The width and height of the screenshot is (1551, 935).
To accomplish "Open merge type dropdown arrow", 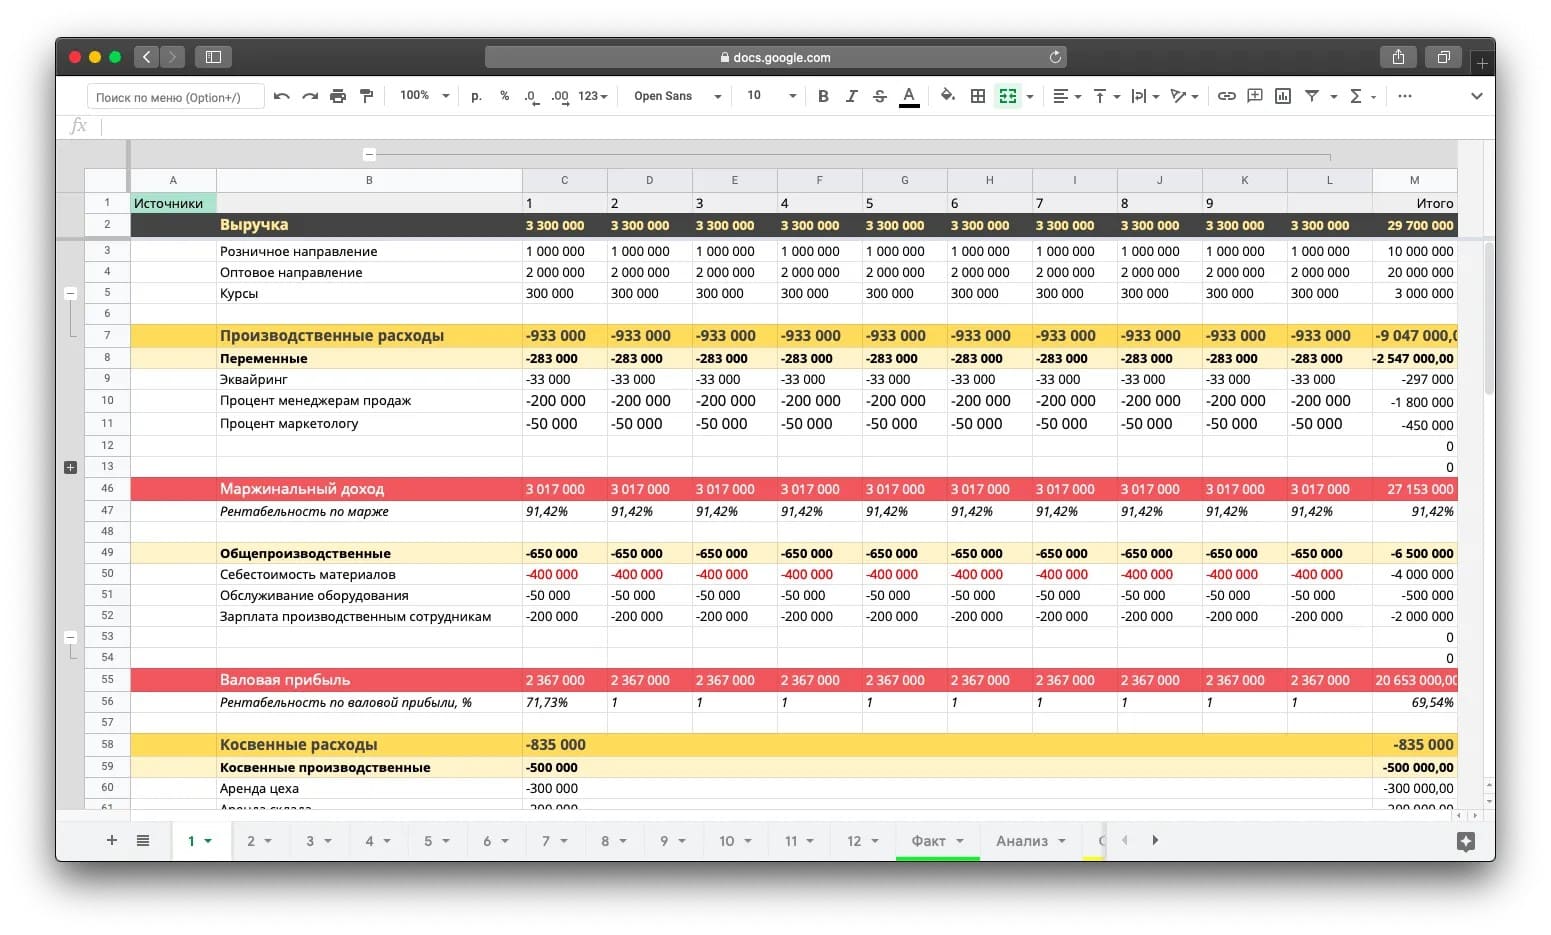I will coord(1030,97).
